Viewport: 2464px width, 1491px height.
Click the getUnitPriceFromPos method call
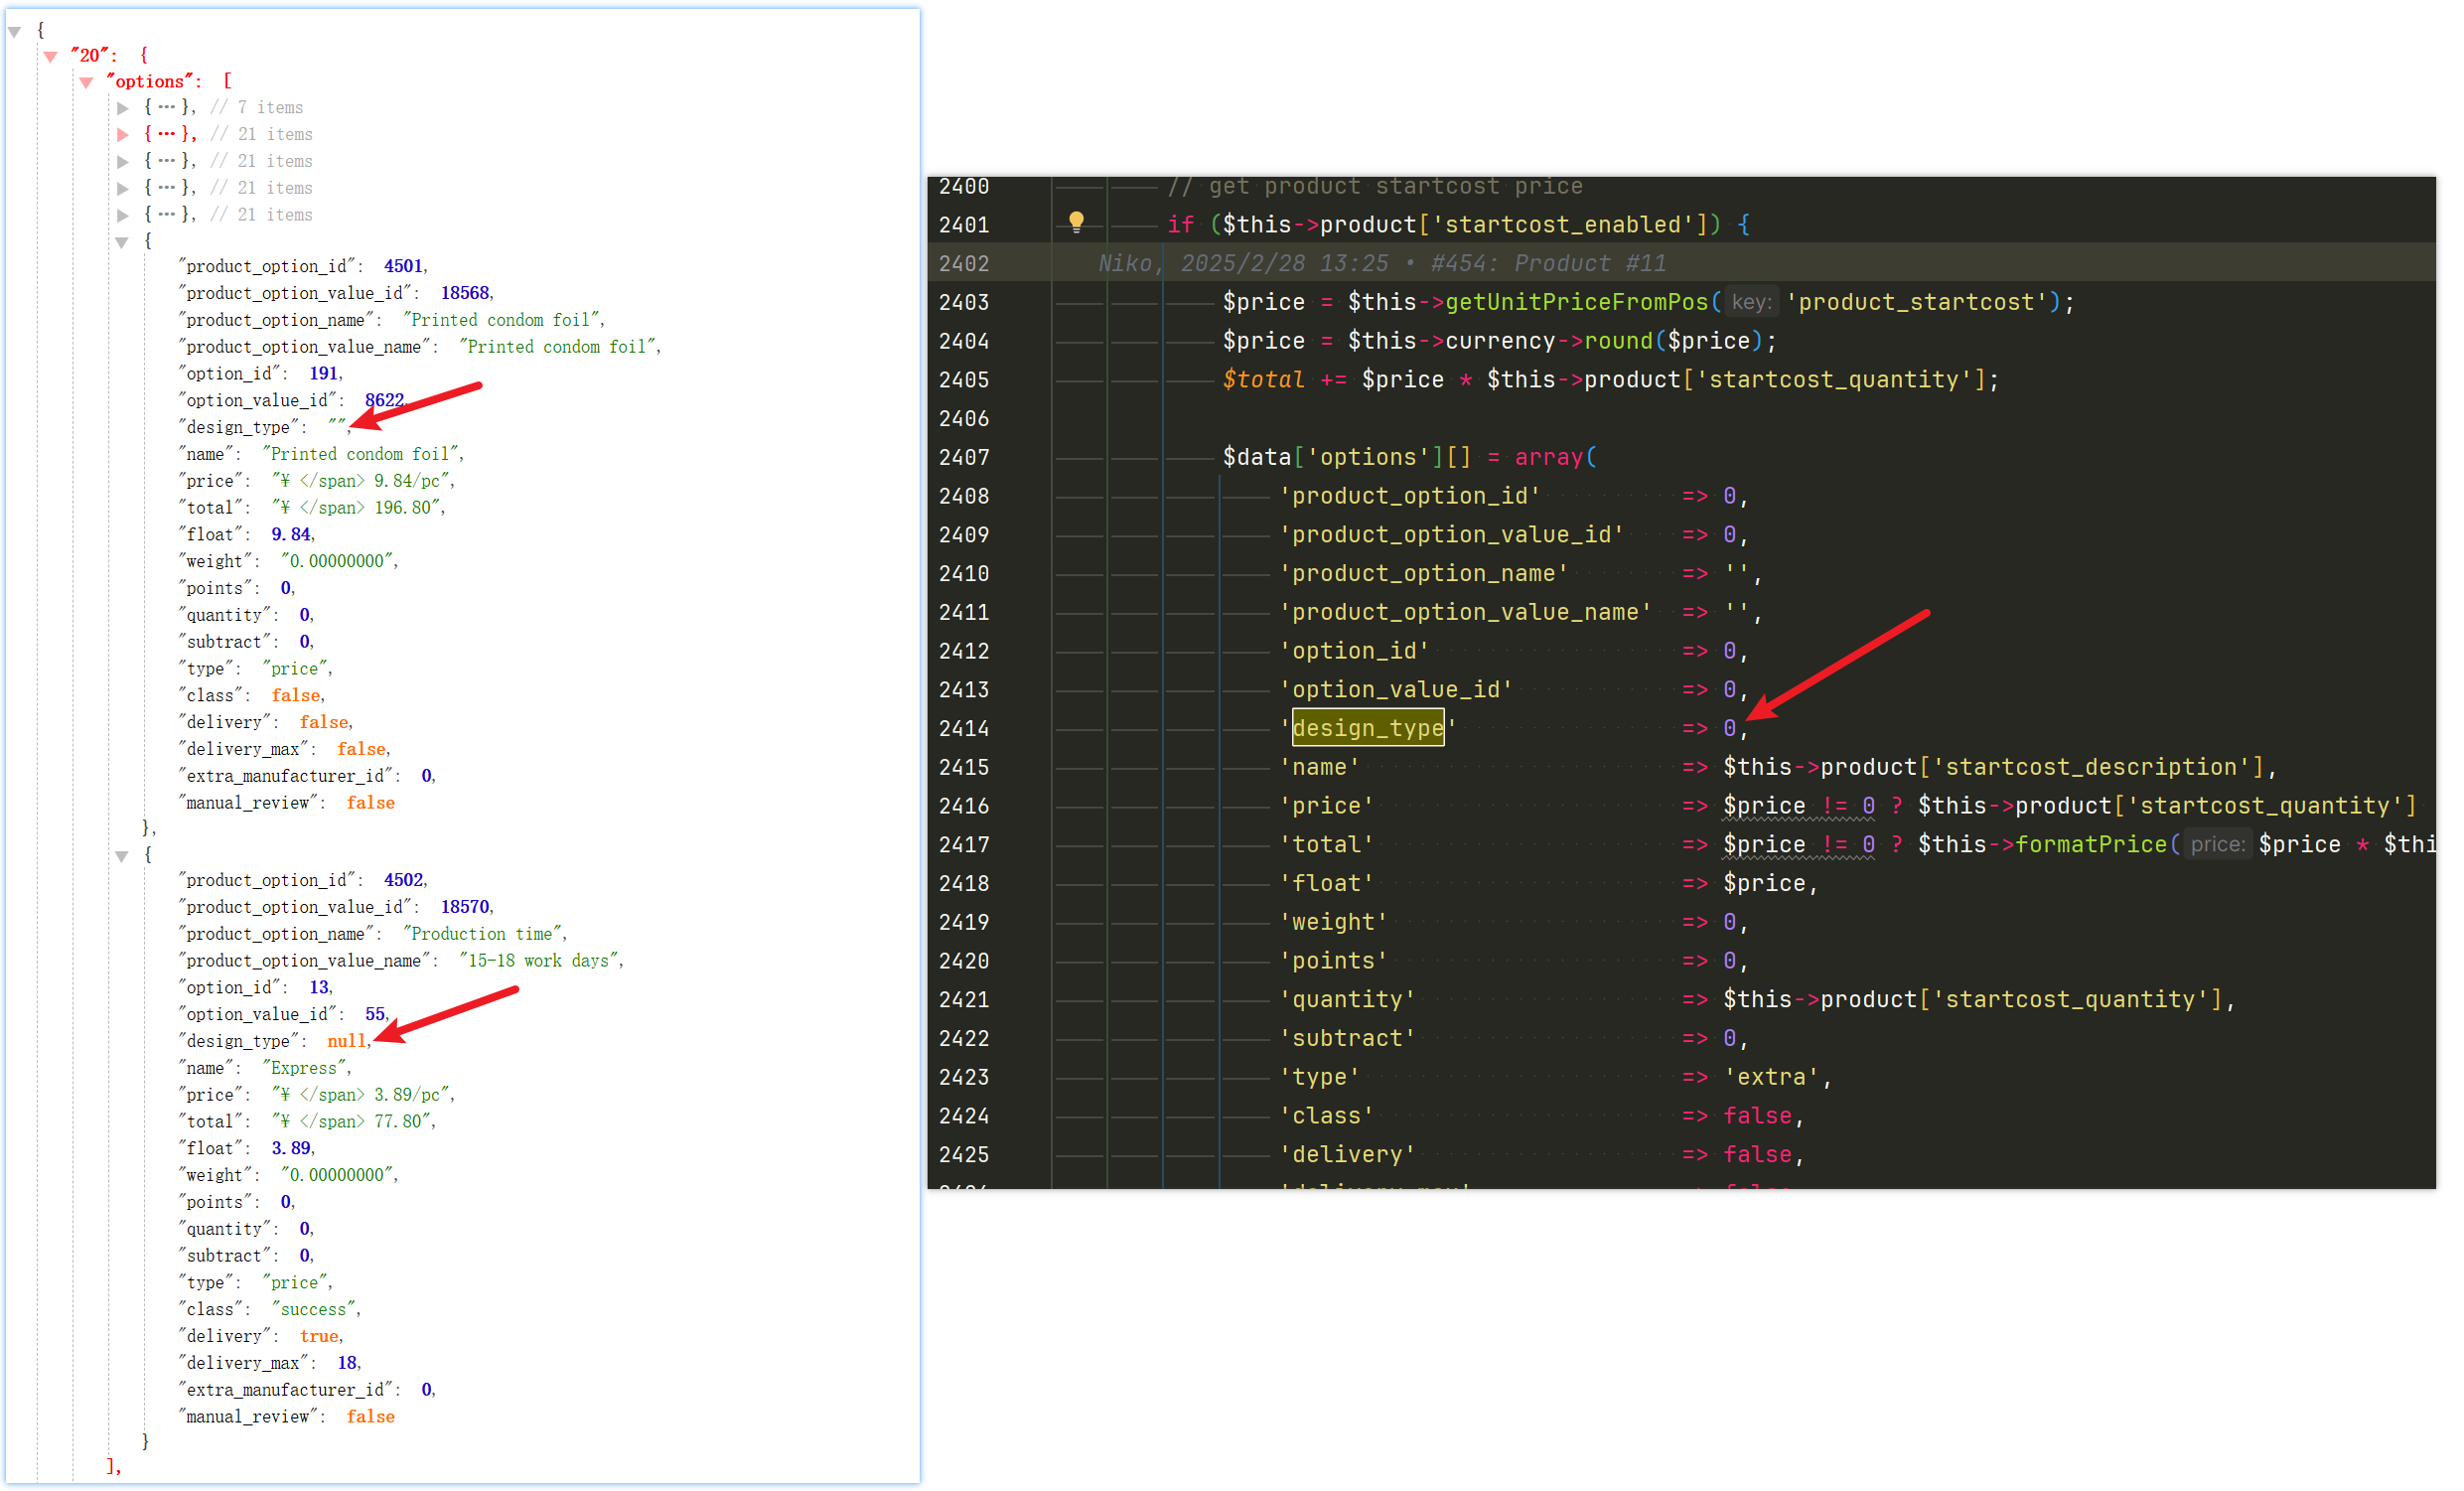(x=1576, y=302)
